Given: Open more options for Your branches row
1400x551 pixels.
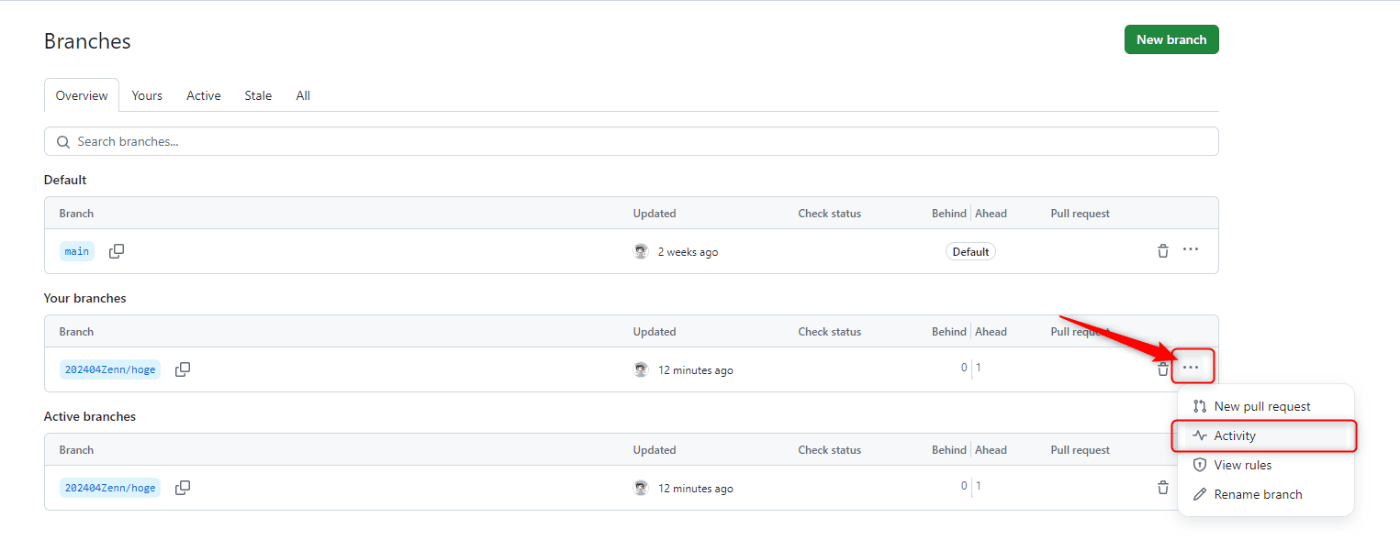Looking at the screenshot, I should coord(1190,367).
